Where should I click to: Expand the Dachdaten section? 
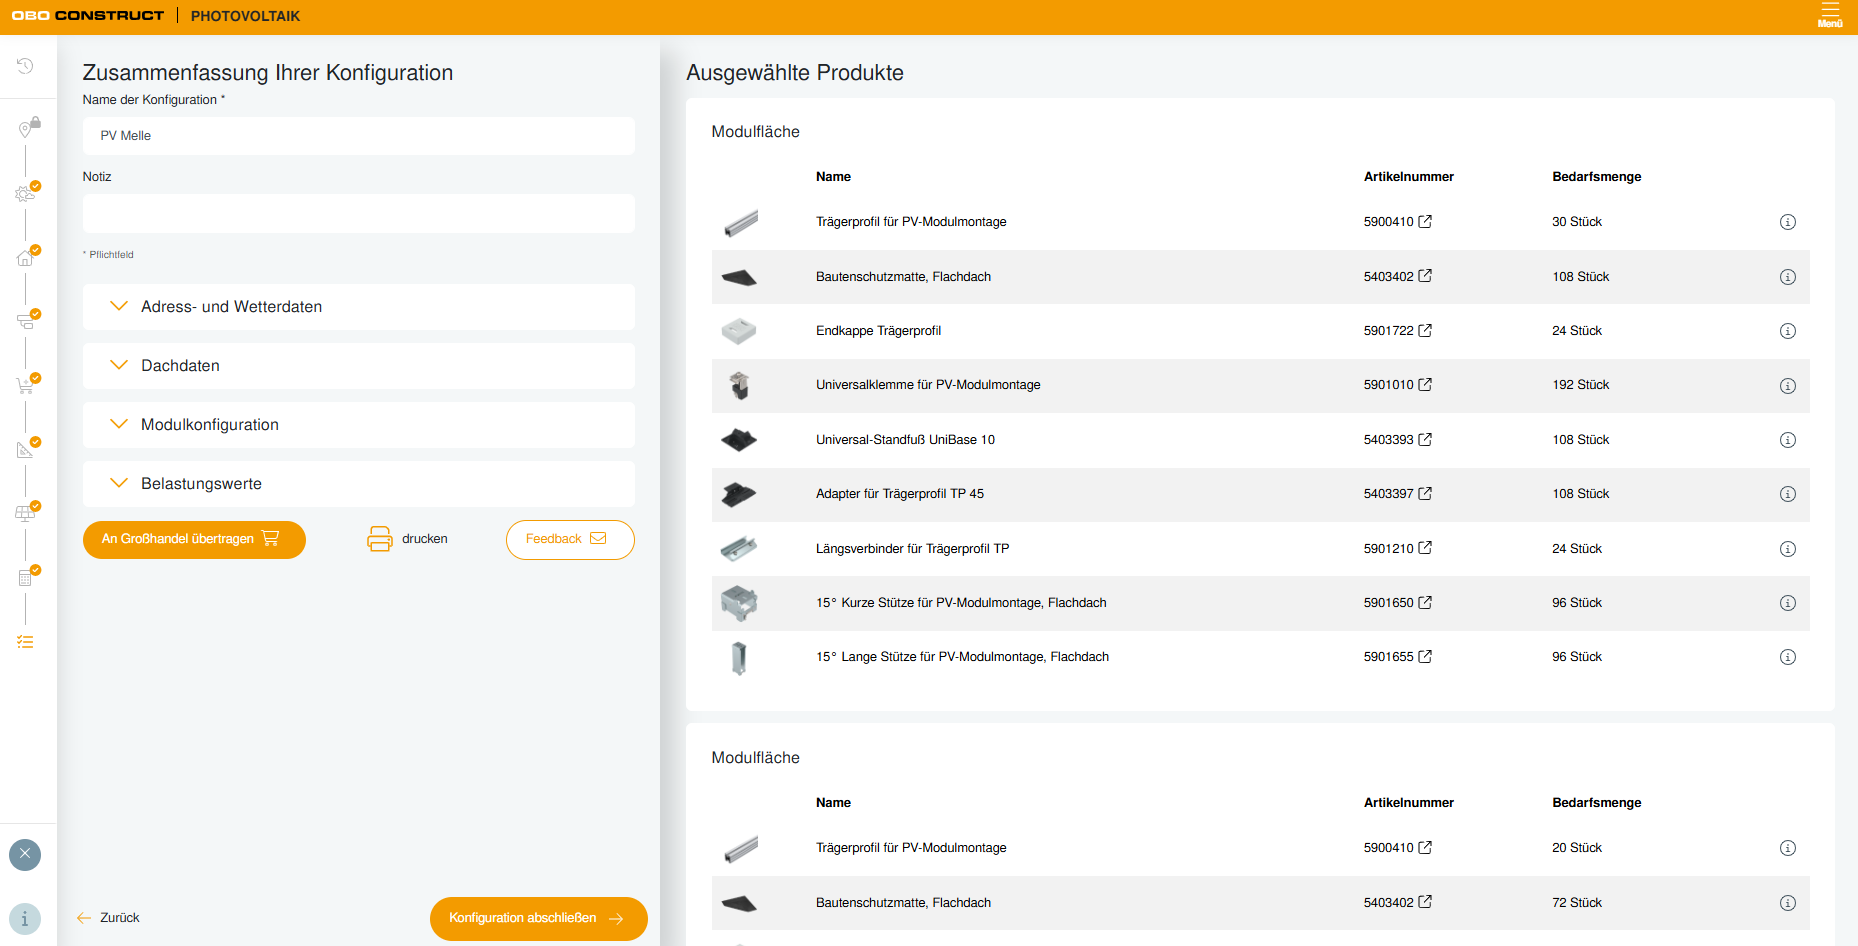pyautogui.click(x=359, y=366)
